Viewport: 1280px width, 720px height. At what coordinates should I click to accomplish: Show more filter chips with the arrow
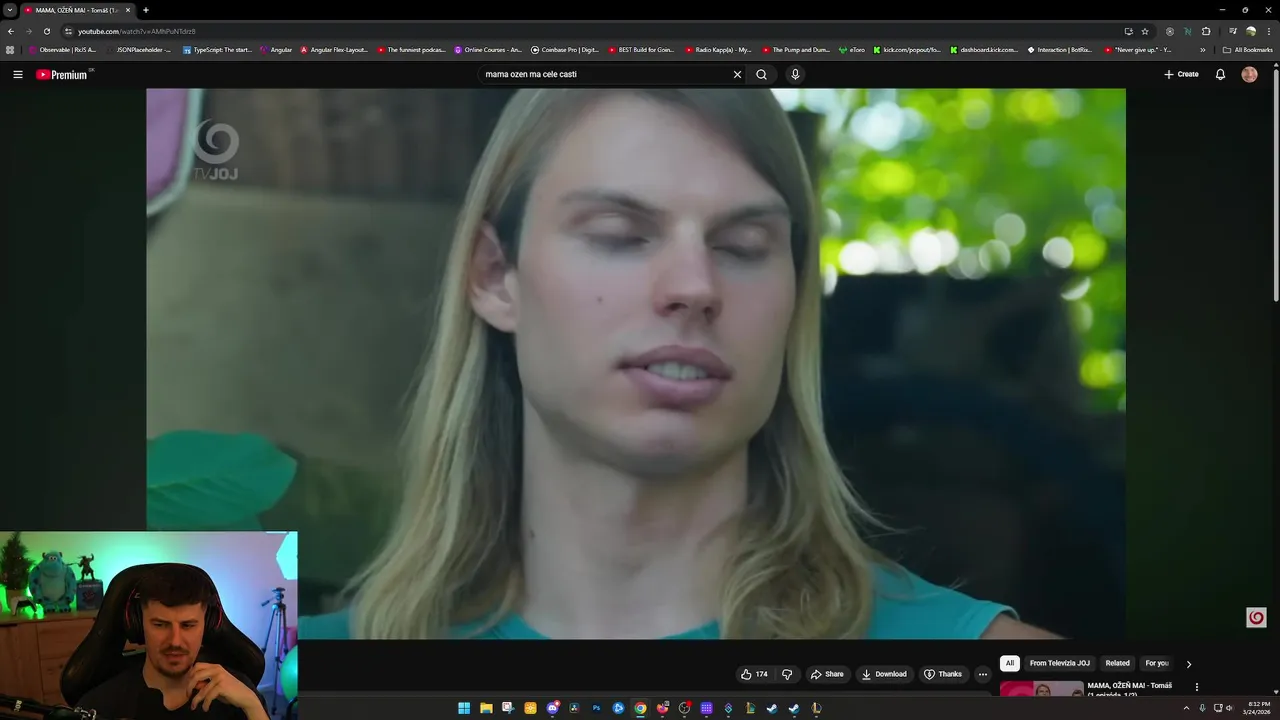[x=1188, y=663]
